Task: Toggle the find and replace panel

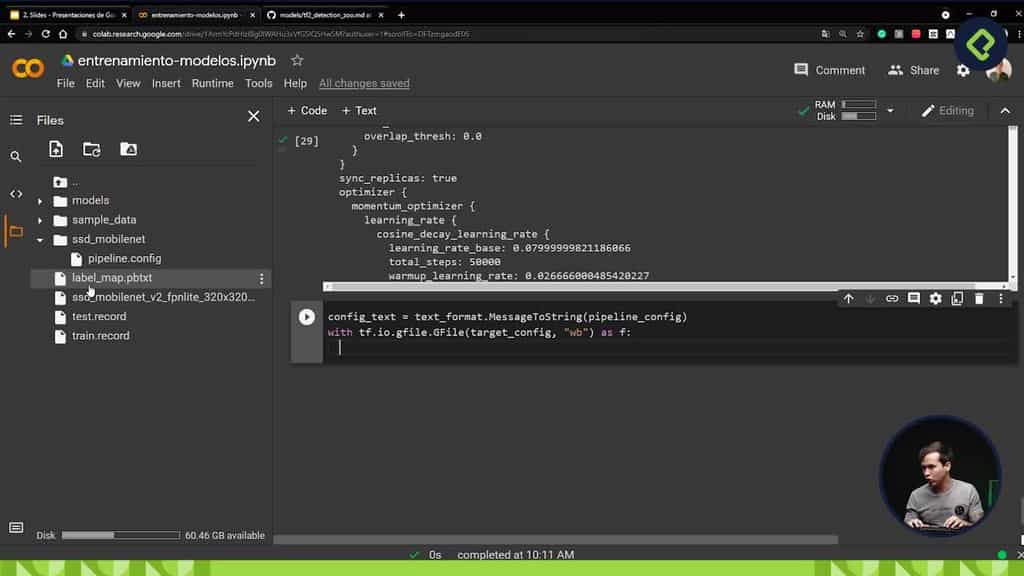Action: pos(15,157)
